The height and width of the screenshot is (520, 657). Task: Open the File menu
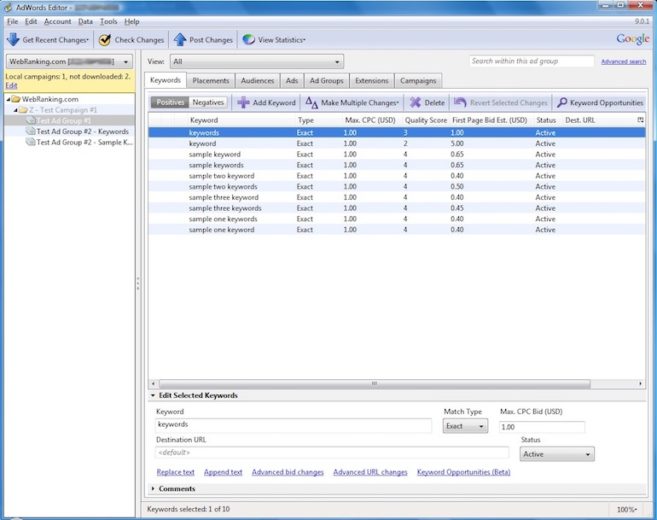[x=13, y=21]
